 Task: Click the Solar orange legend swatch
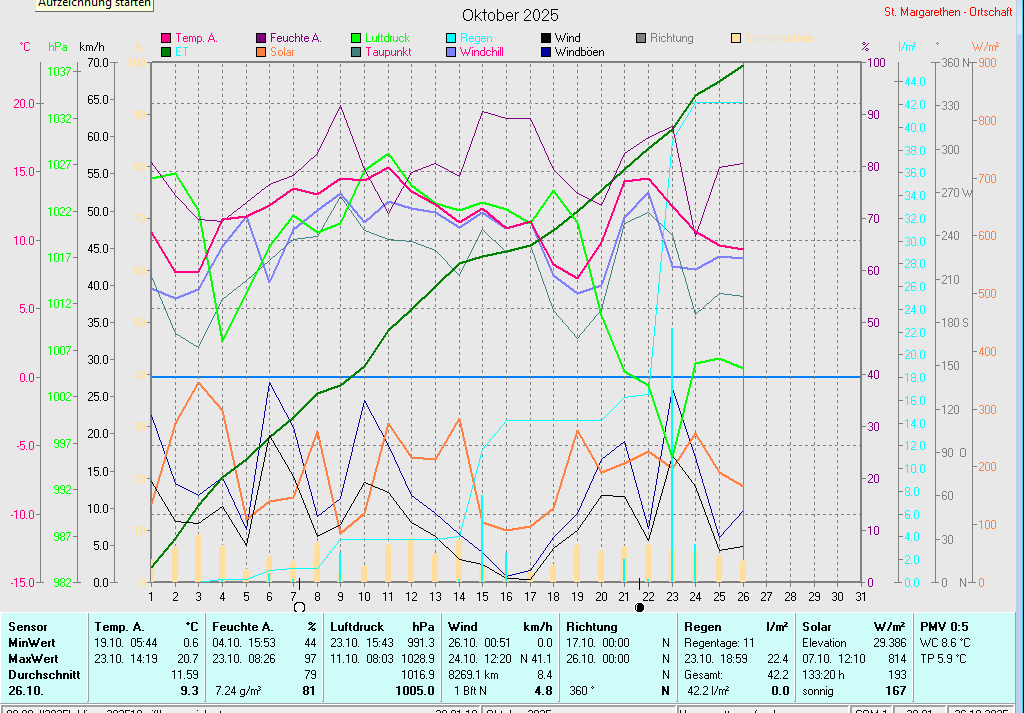click(261, 52)
